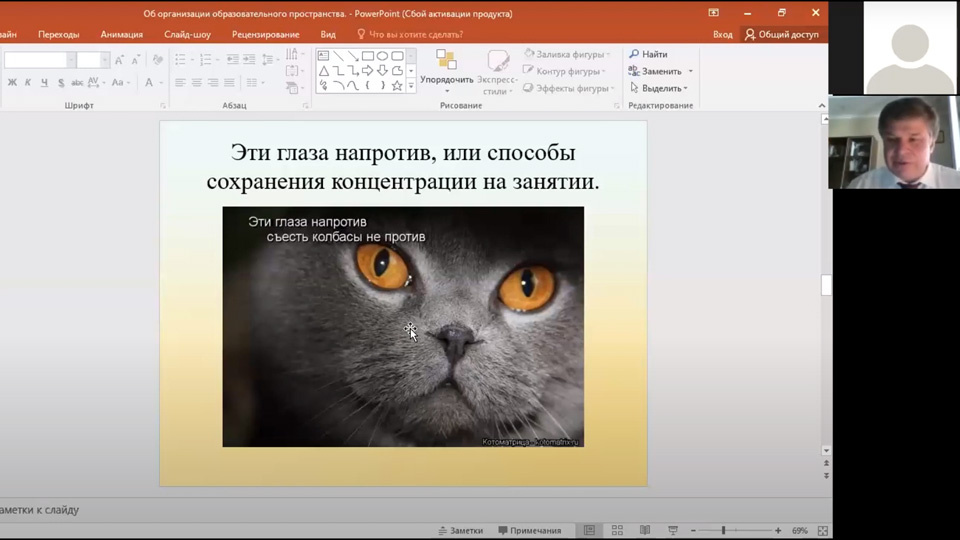Open reading view from status bar
The image size is (960, 540).
click(645, 530)
